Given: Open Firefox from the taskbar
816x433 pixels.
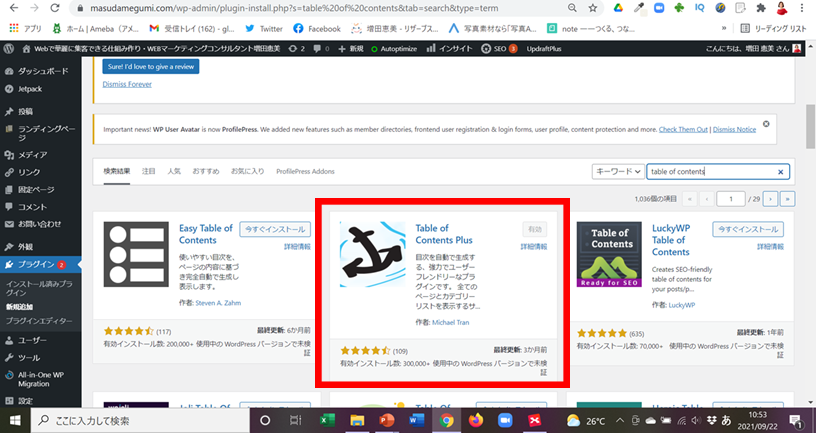Looking at the screenshot, I should pos(476,421).
